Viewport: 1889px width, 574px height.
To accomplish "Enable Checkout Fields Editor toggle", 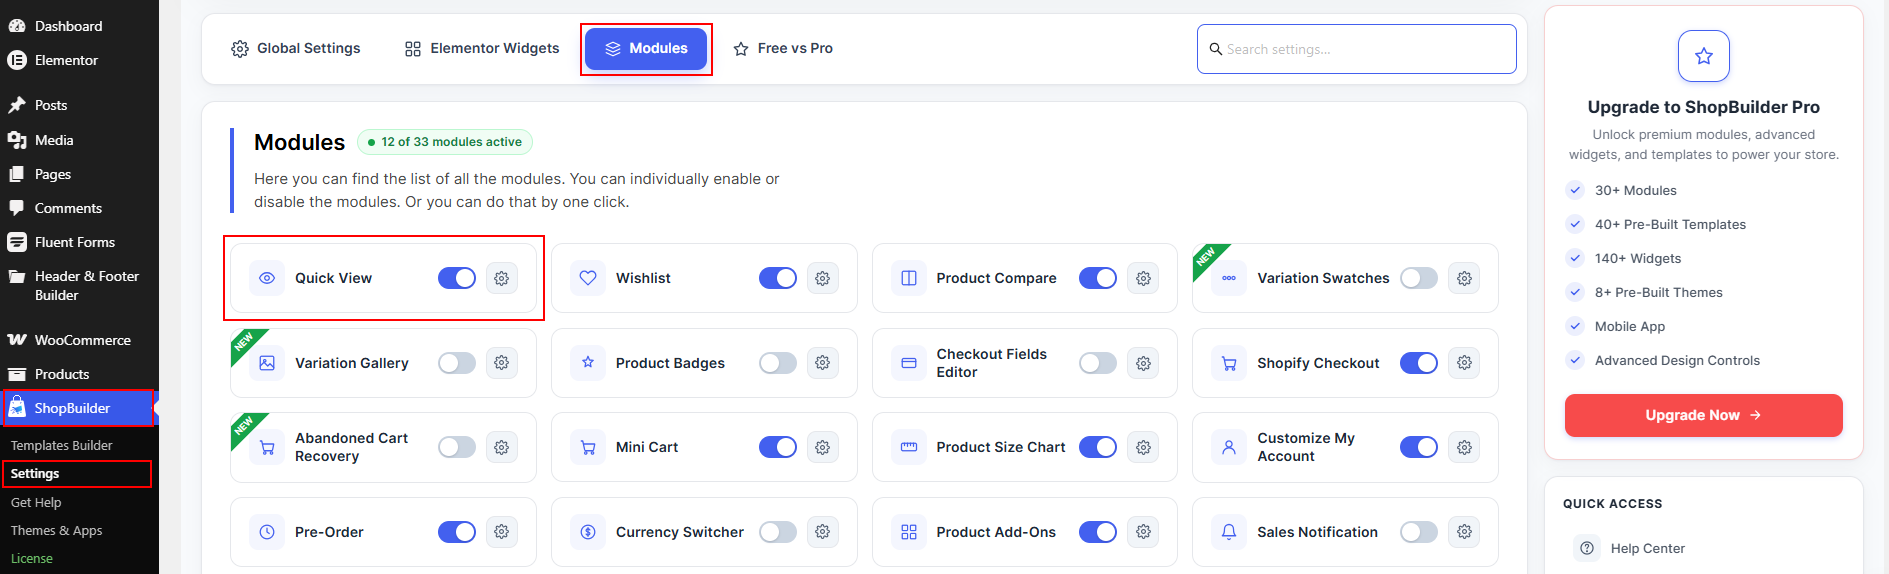I will click(x=1098, y=363).
